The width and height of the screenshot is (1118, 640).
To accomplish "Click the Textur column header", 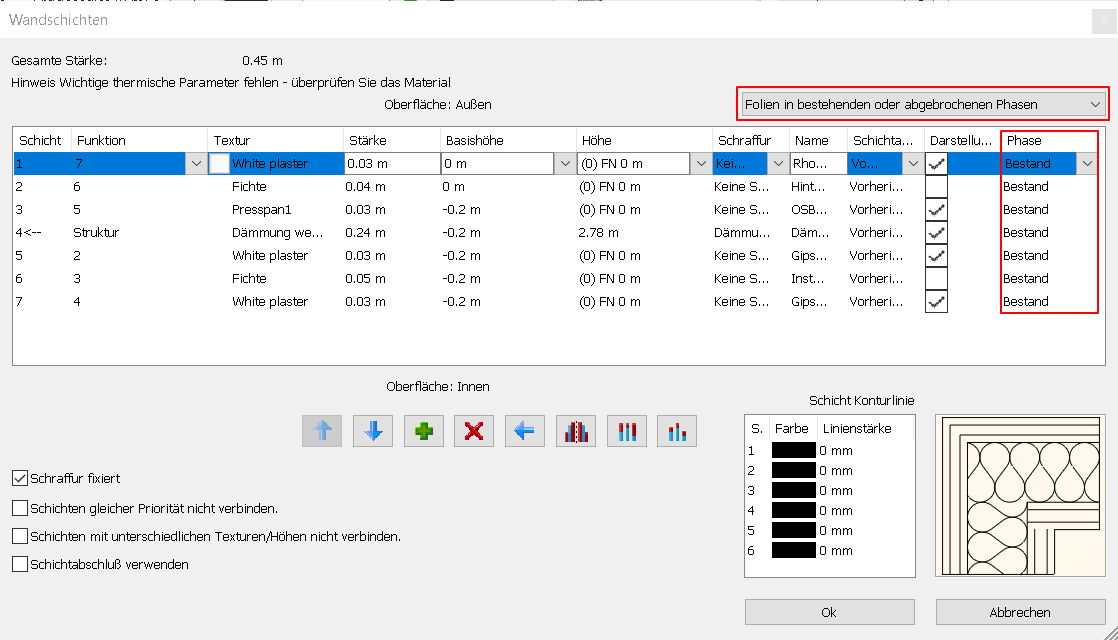I will tap(275, 140).
